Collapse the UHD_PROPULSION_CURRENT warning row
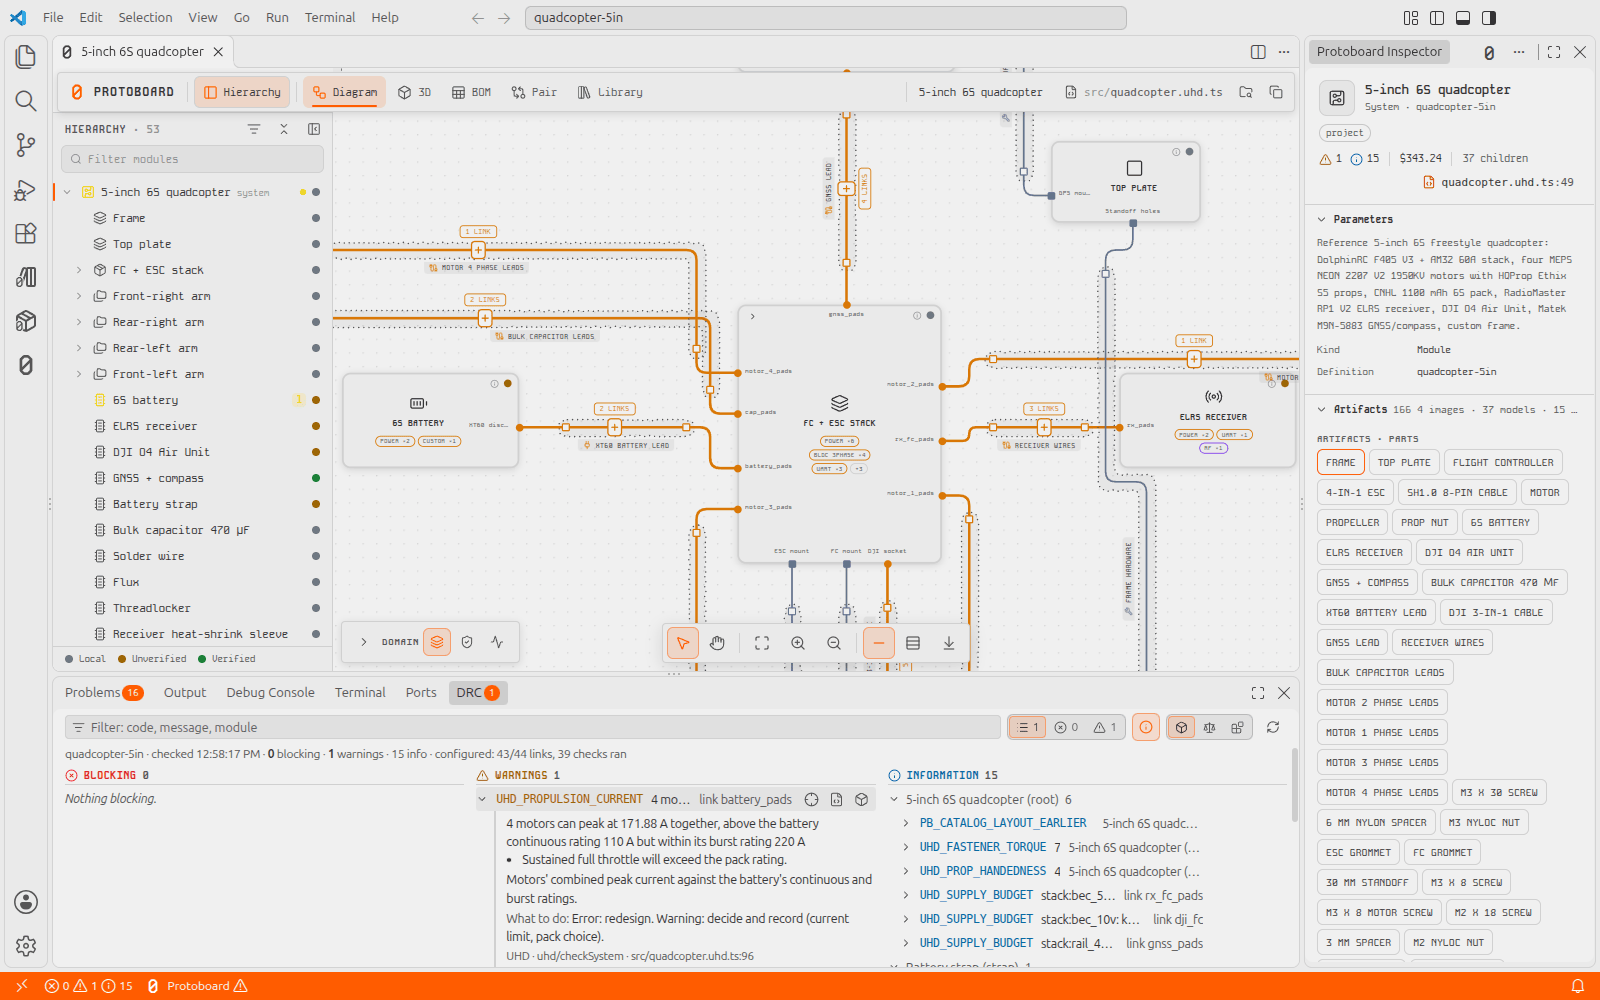This screenshot has width=1600, height=1000. [483, 799]
